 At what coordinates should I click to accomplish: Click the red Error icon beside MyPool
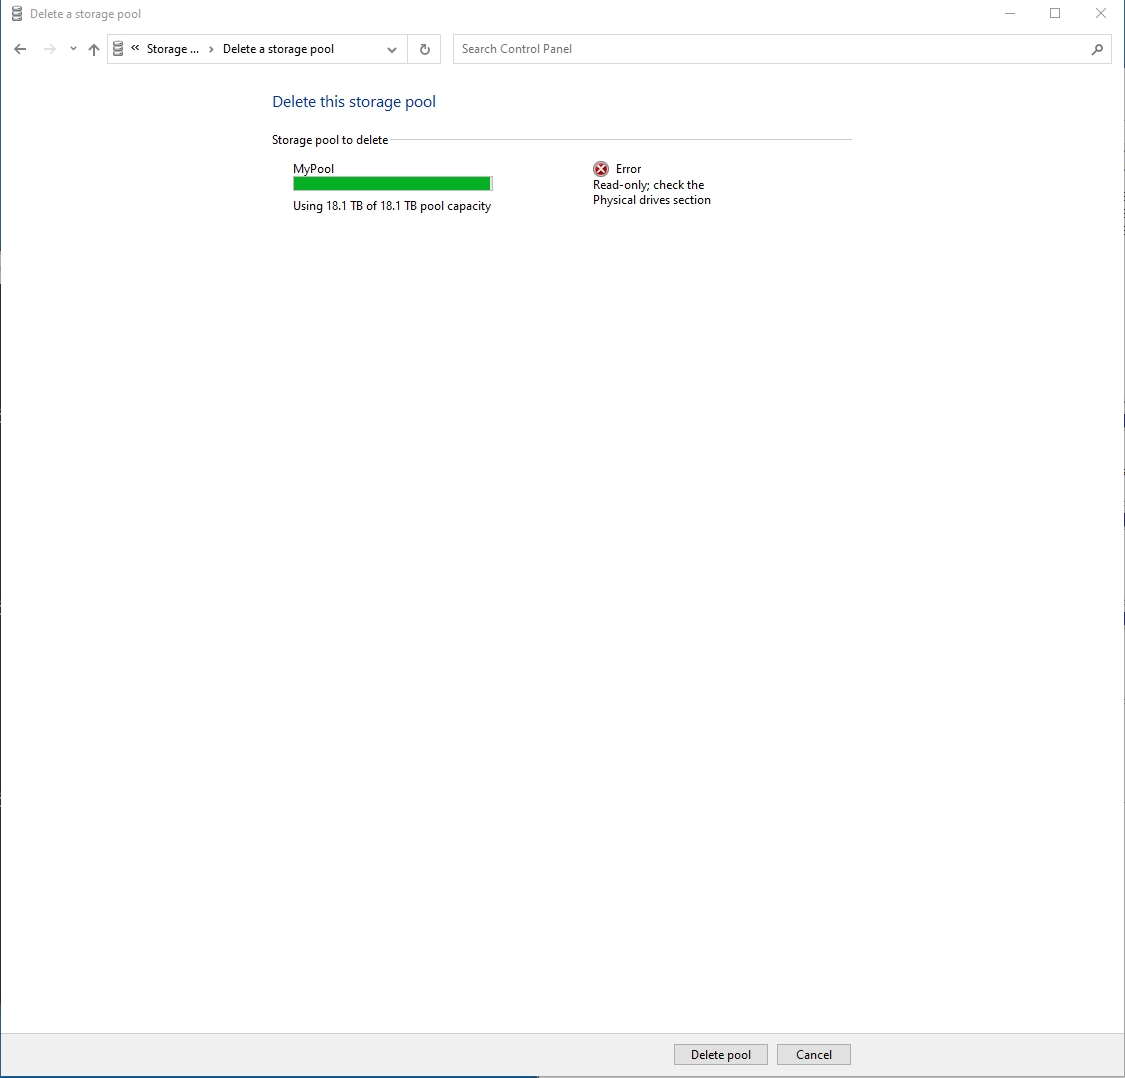point(600,168)
